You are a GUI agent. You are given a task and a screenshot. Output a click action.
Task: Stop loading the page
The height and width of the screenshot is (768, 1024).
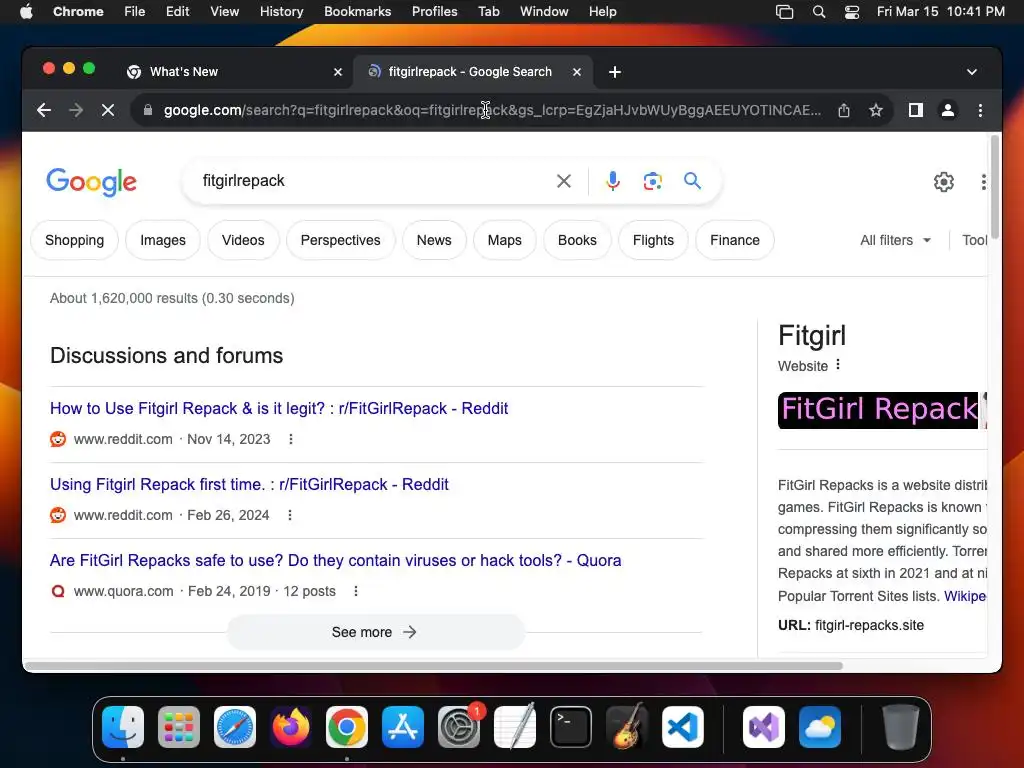pyautogui.click(x=108, y=110)
